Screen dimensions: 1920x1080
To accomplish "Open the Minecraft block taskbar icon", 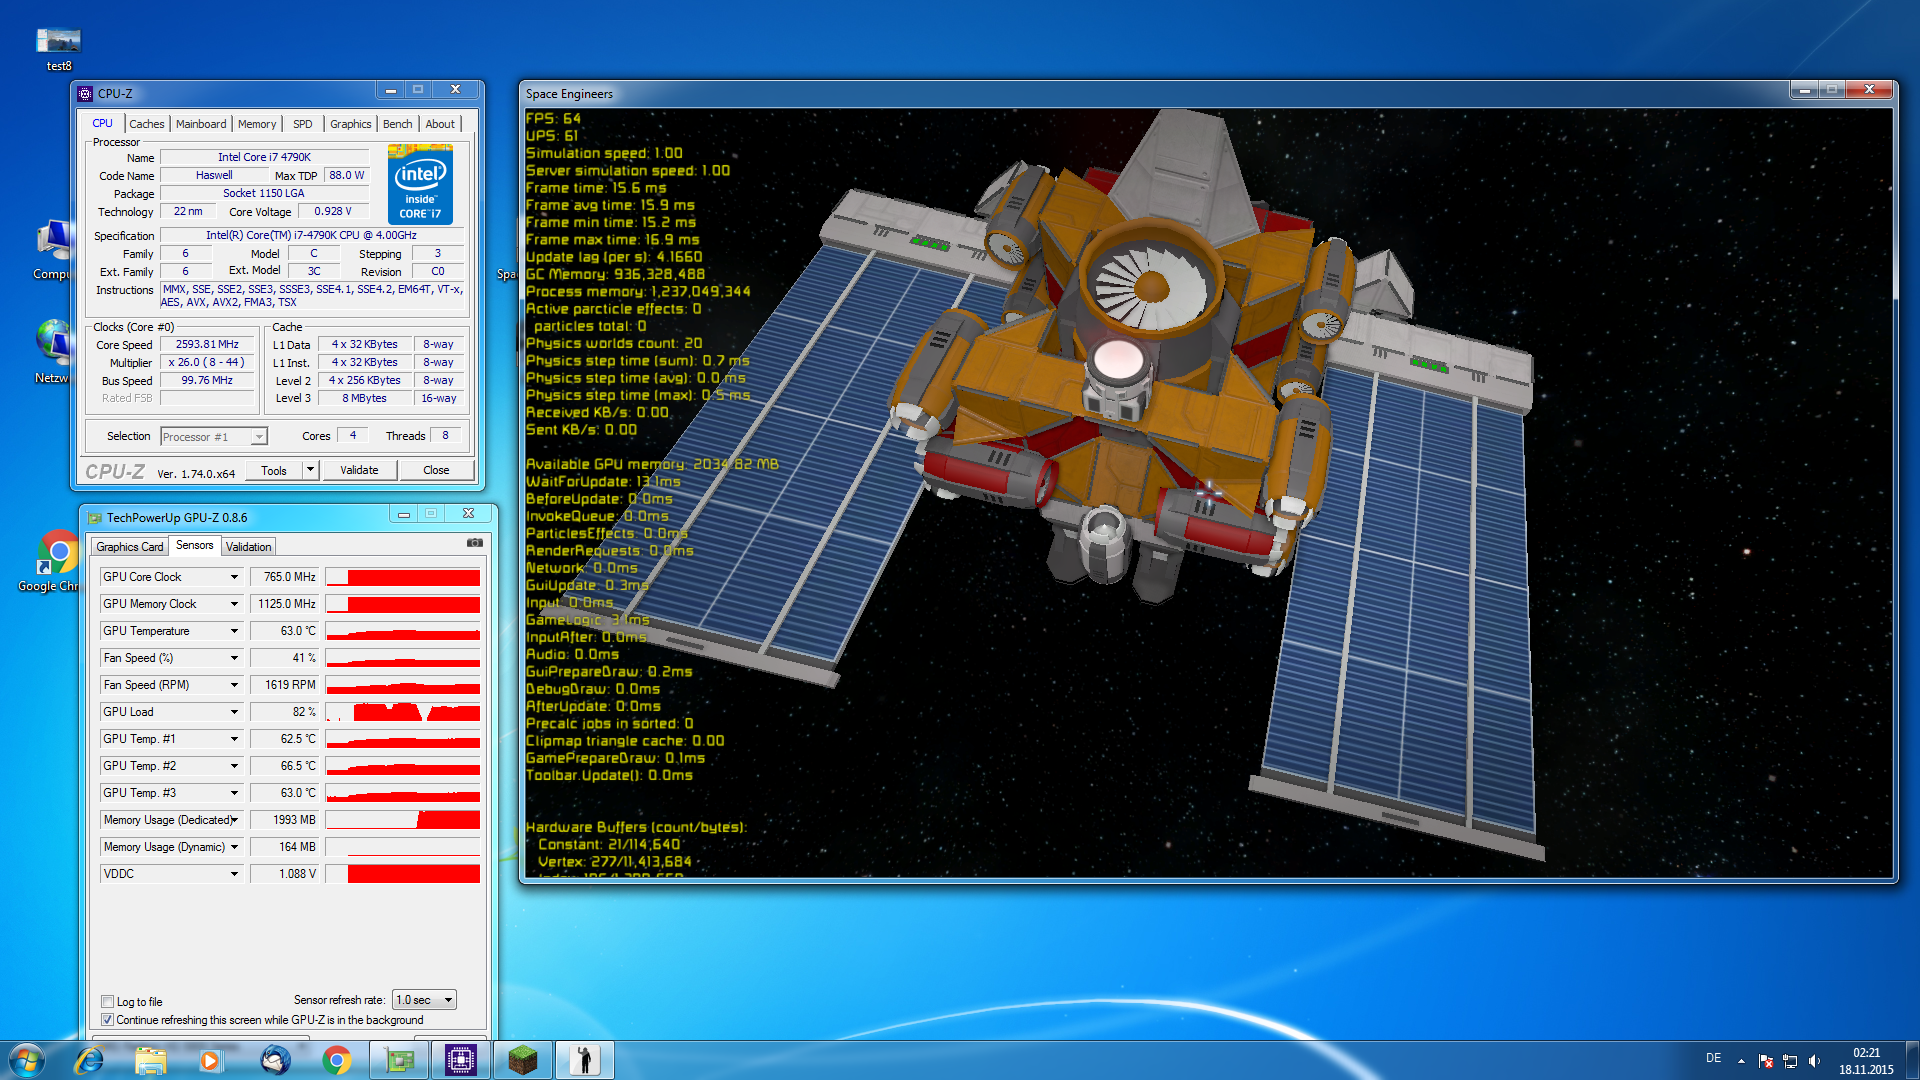I will (x=523, y=1060).
